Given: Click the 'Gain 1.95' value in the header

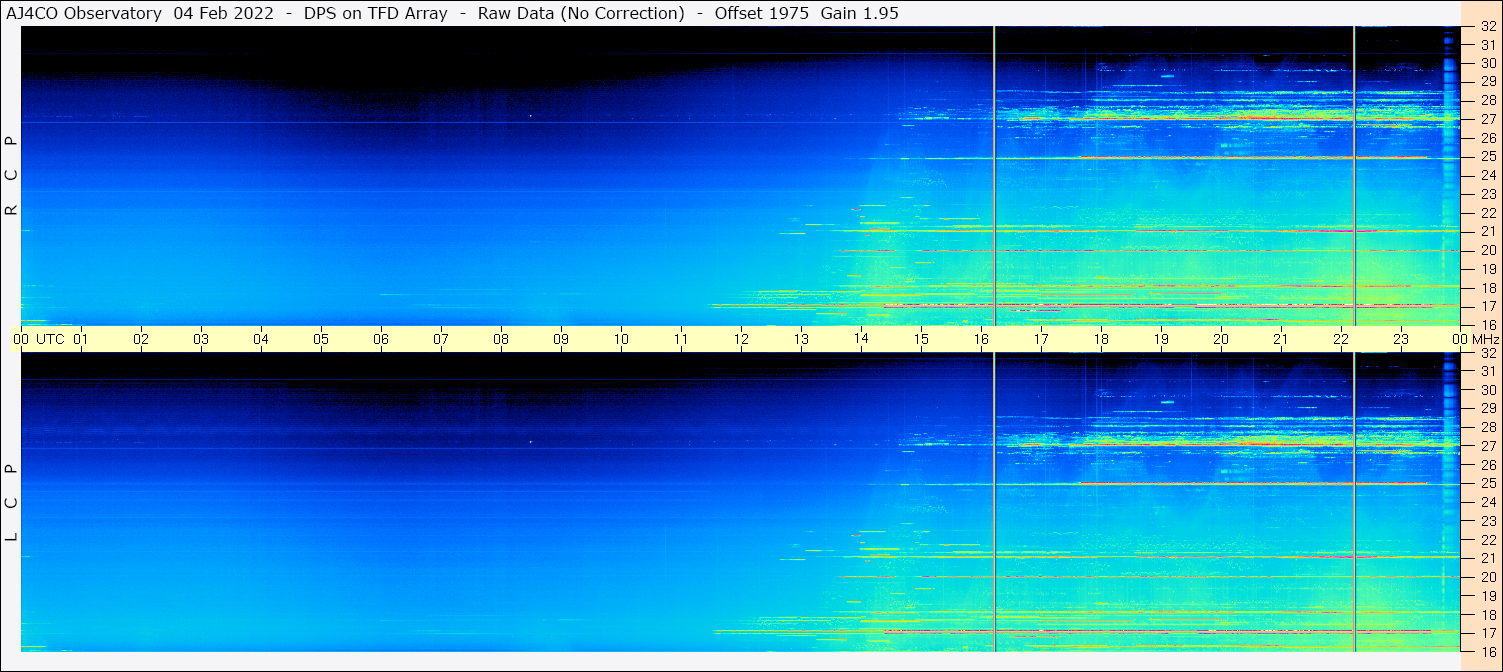Looking at the screenshot, I should 858,13.
